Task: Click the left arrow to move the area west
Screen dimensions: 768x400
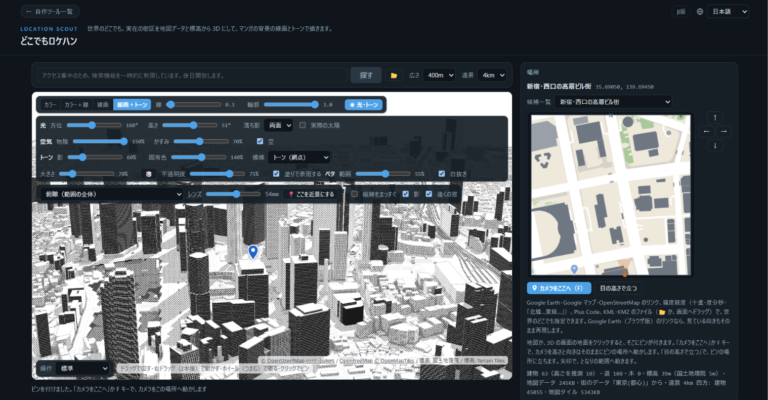Action: [x=706, y=131]
